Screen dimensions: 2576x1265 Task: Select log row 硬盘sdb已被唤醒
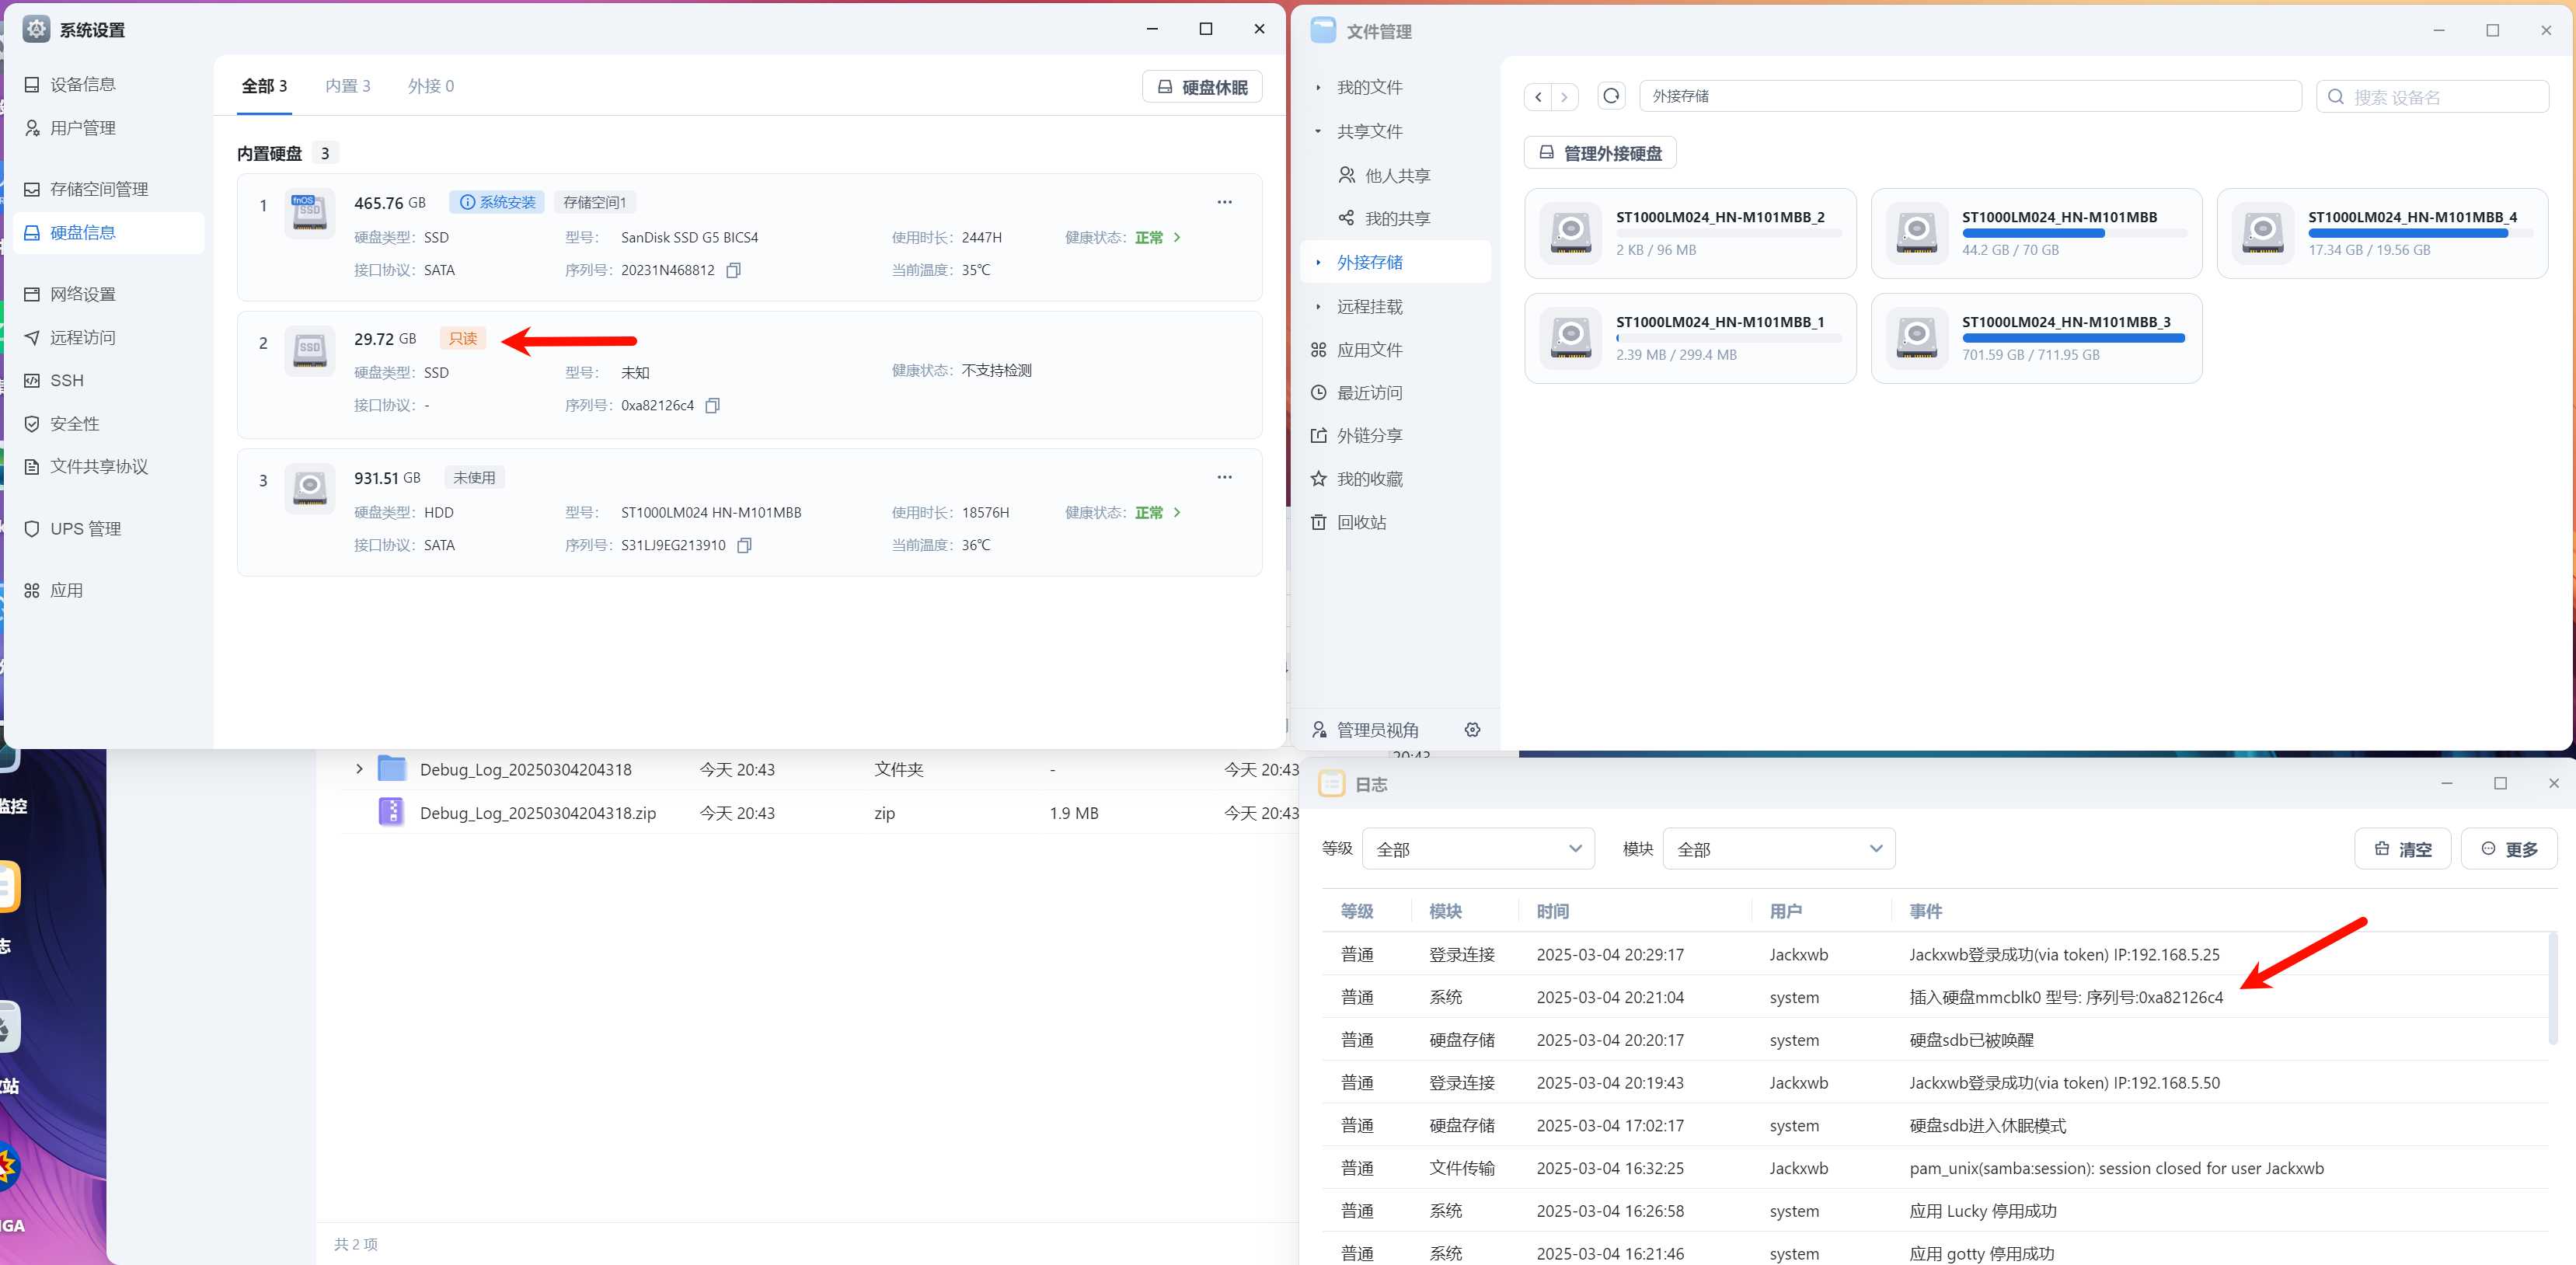coord(1936,1040)
